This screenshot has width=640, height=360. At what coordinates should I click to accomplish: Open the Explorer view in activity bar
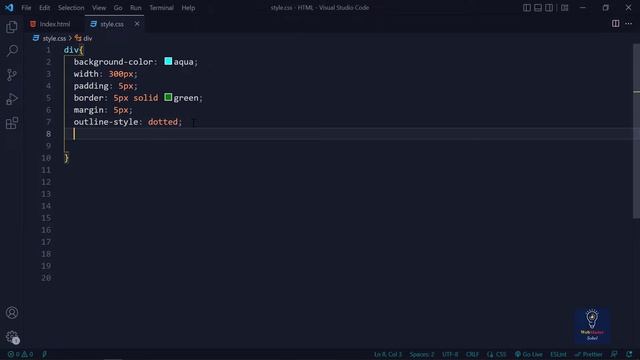pos(12,27)
